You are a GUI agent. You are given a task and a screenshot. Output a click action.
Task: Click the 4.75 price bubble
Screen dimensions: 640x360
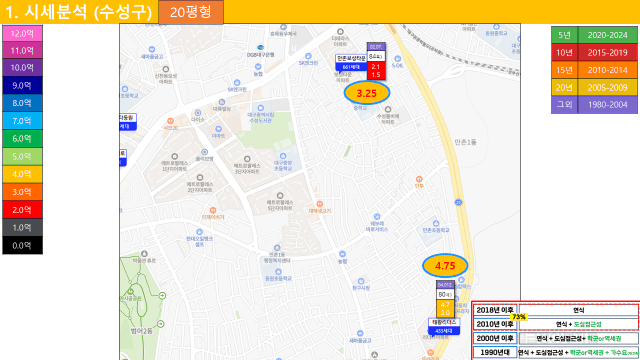click(x=445, y=266)
